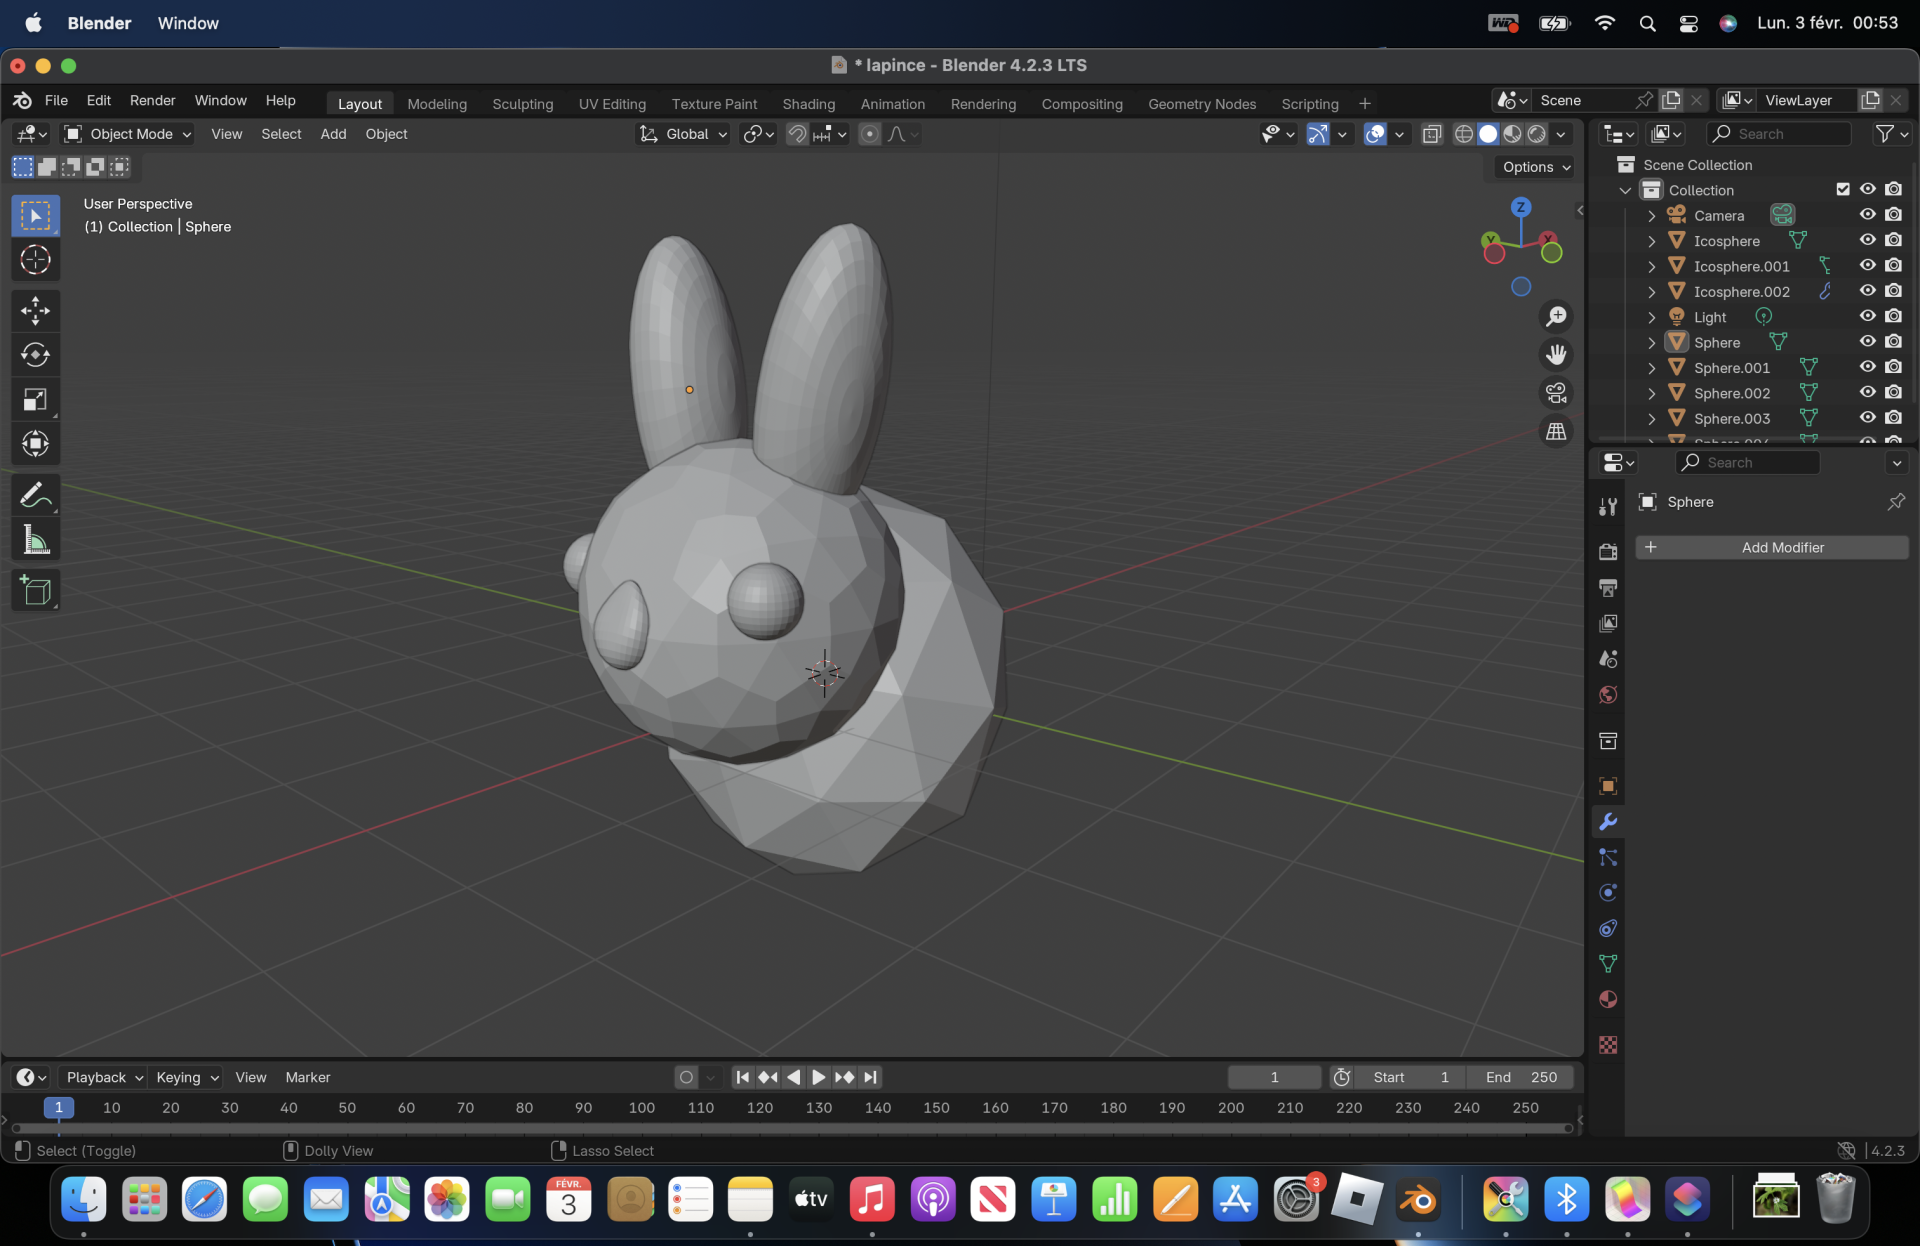Click the zoom magnifier in viewport
Screen dimensions: 1920x1246
click(x=1556, y=317)
